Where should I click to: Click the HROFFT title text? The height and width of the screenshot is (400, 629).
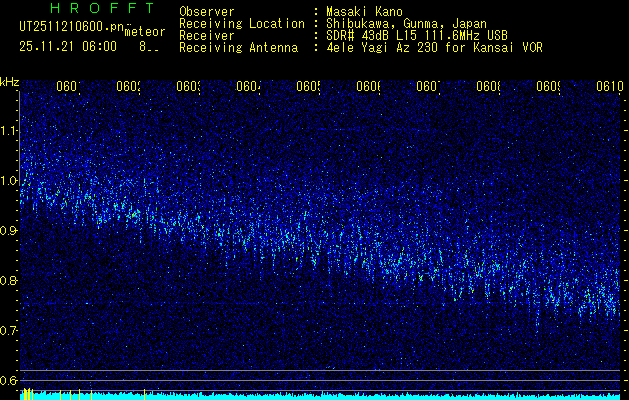pyautogui.click(x=88, y=11)
